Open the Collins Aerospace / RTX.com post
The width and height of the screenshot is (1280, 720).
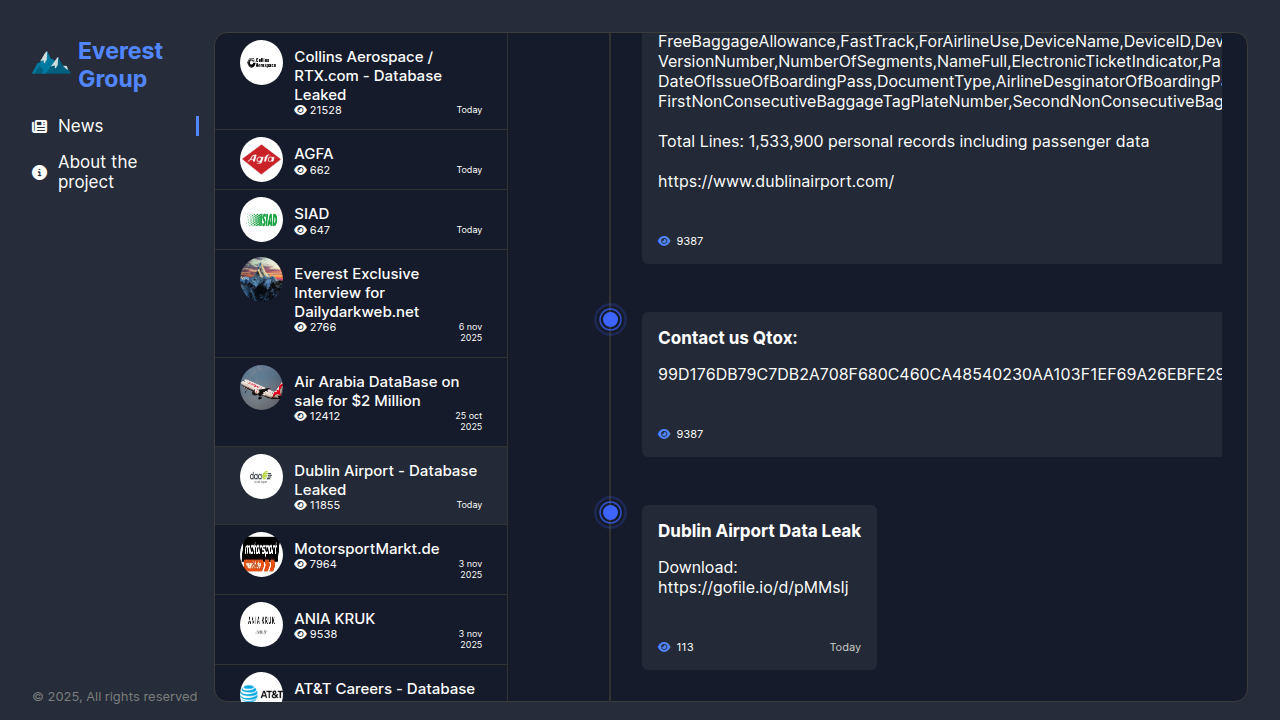click(367, 76)
